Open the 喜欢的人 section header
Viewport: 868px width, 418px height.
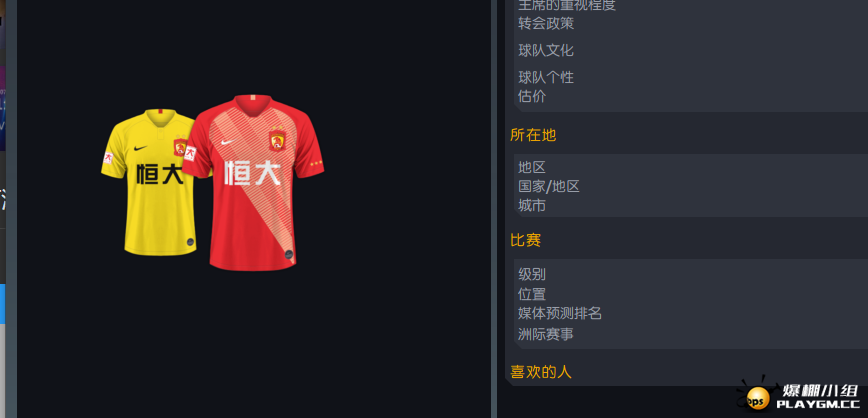(541, 372)
